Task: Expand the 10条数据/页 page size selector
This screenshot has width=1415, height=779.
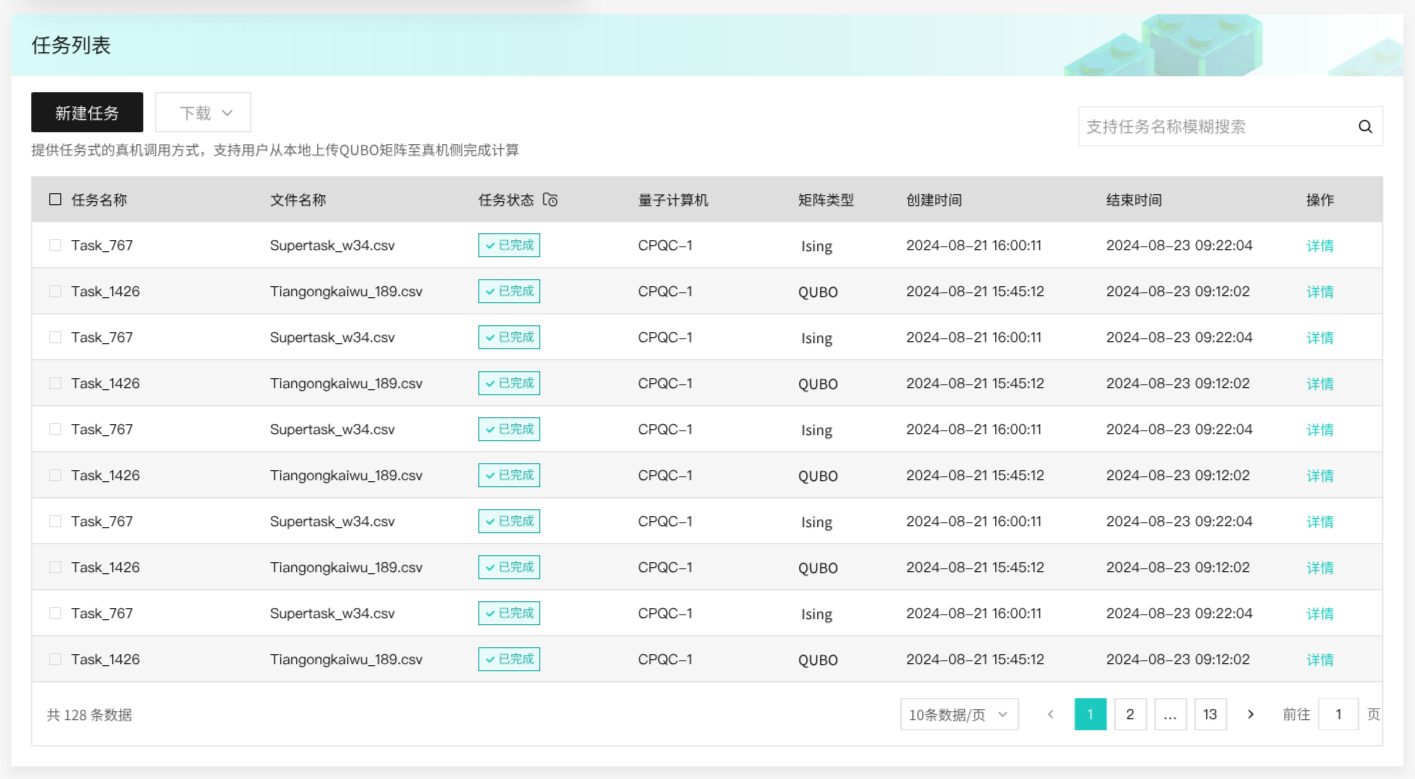Action: pos(959,714)
